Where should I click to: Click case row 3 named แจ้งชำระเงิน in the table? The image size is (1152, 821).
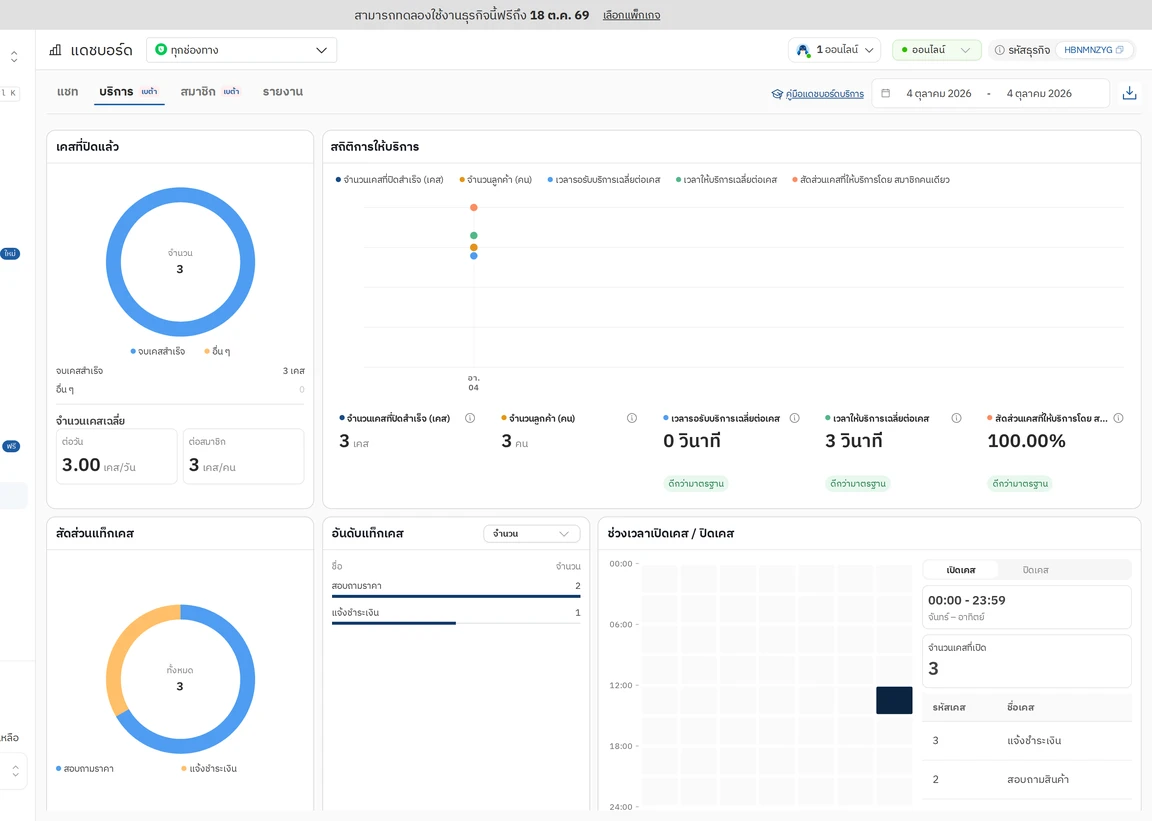[1026, 741]
